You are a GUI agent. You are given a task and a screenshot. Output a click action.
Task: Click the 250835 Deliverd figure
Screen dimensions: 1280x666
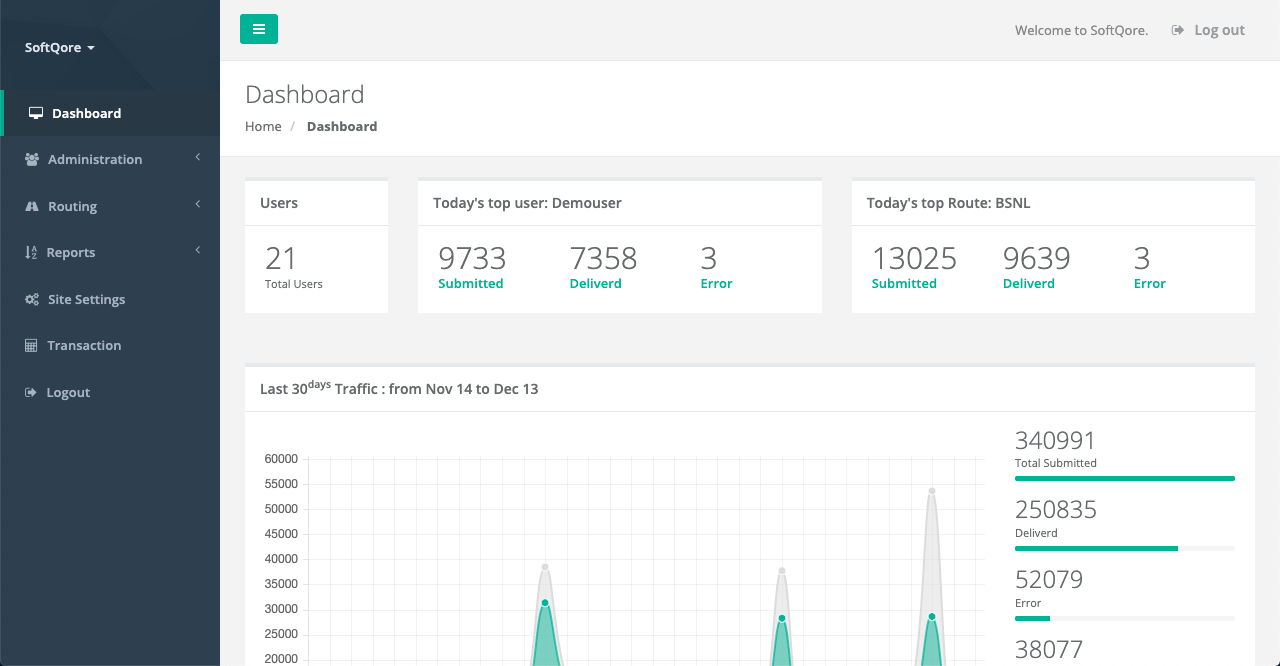(x=1056, y=510)
